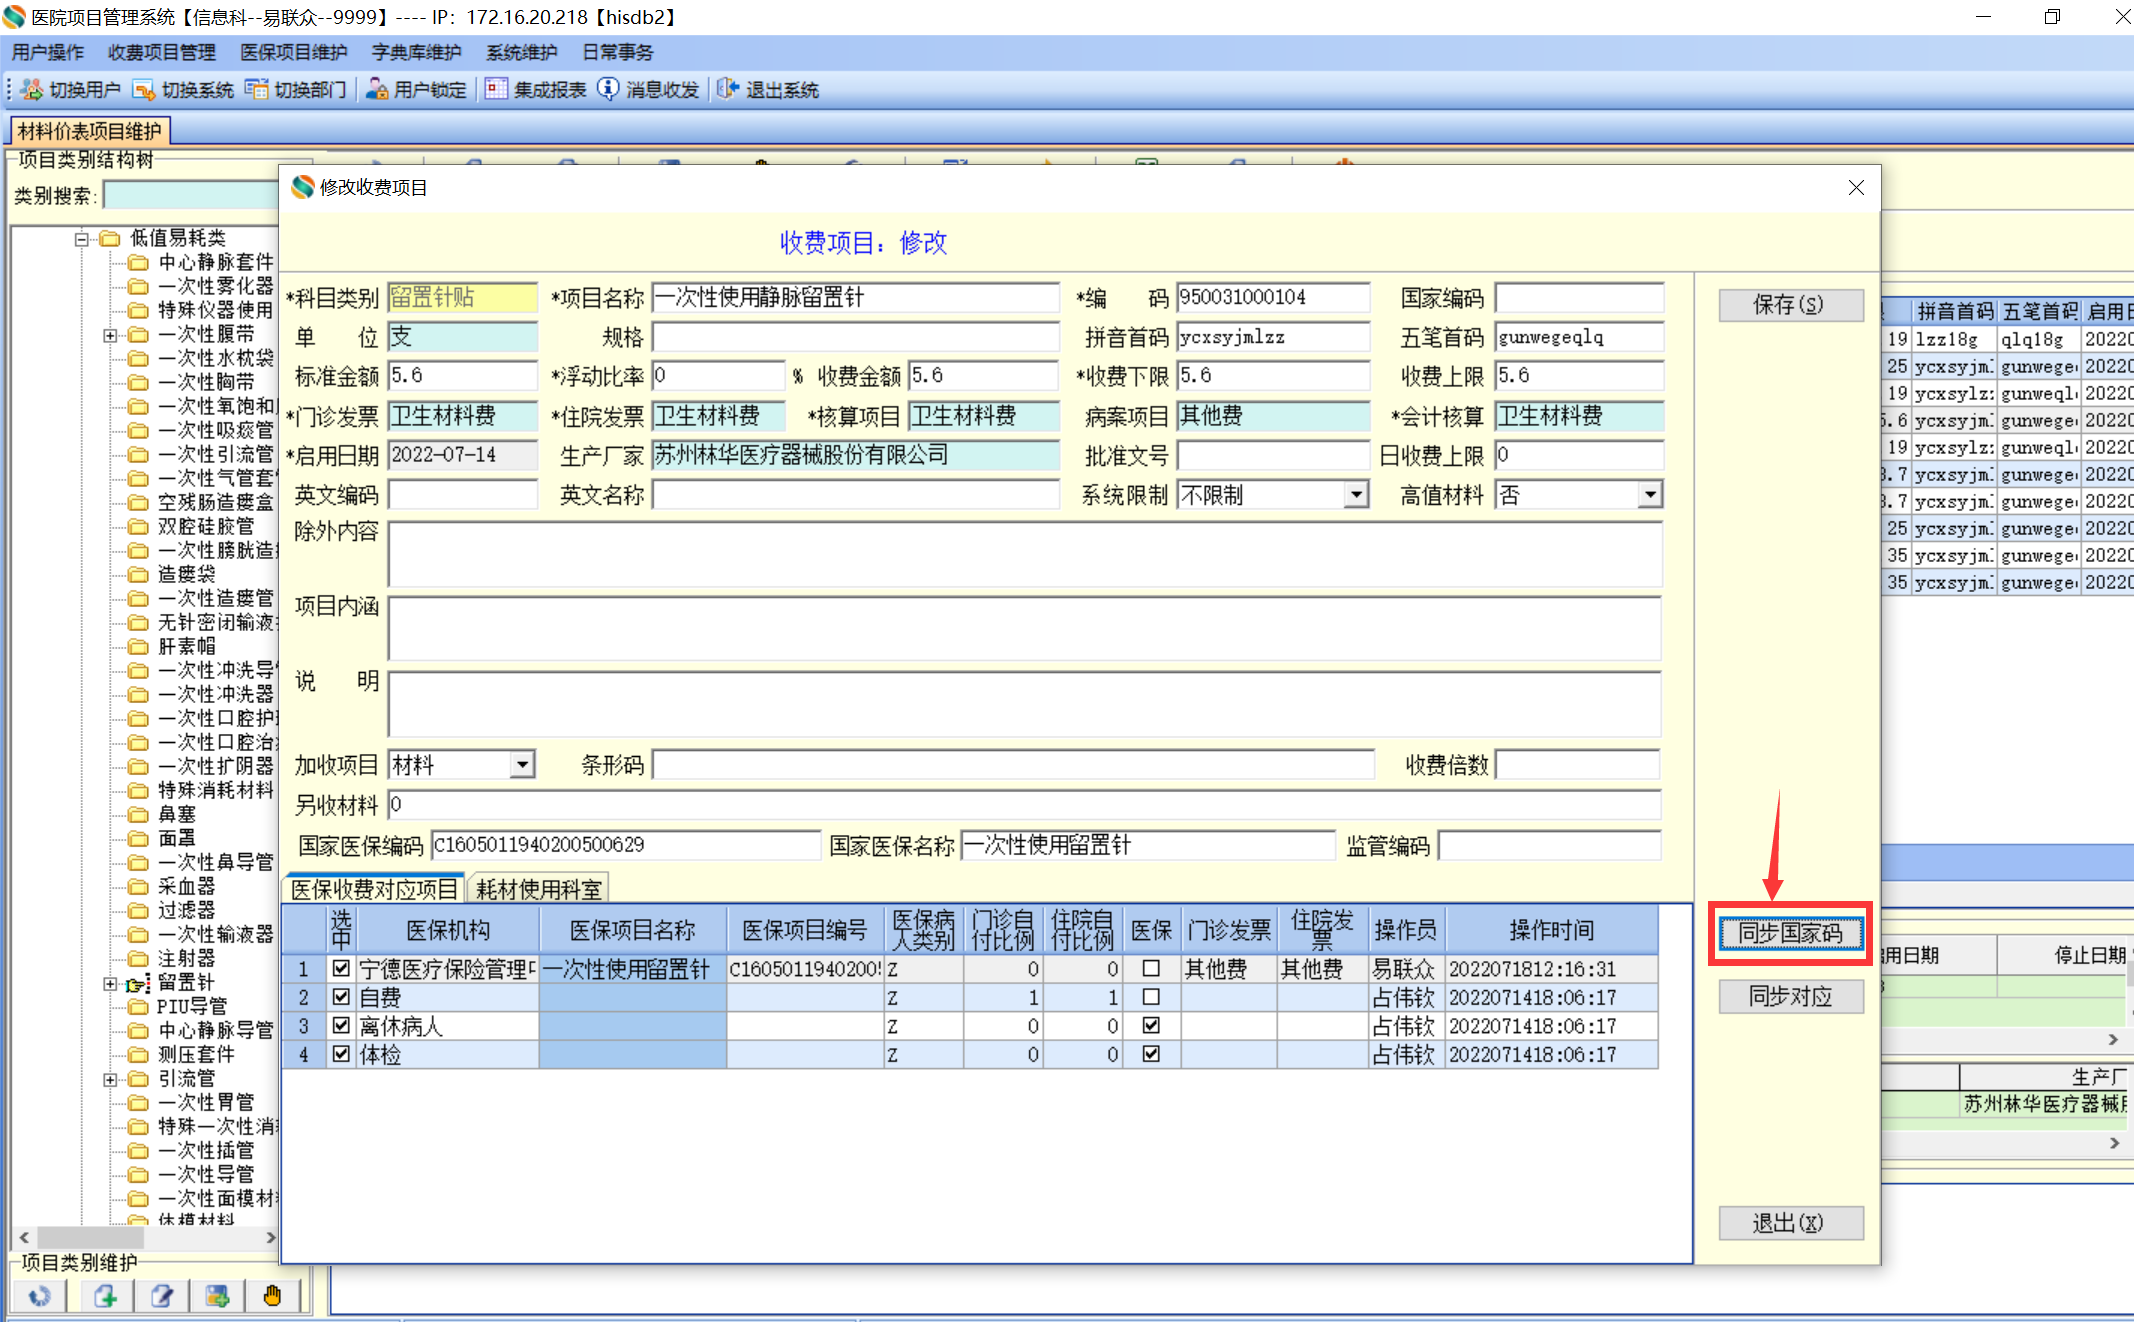The height and width of the screenshot is (1322, 2134).
Task: Click the edit pencil icon under 项目类别维护
Action: [x=162, y=1296]
